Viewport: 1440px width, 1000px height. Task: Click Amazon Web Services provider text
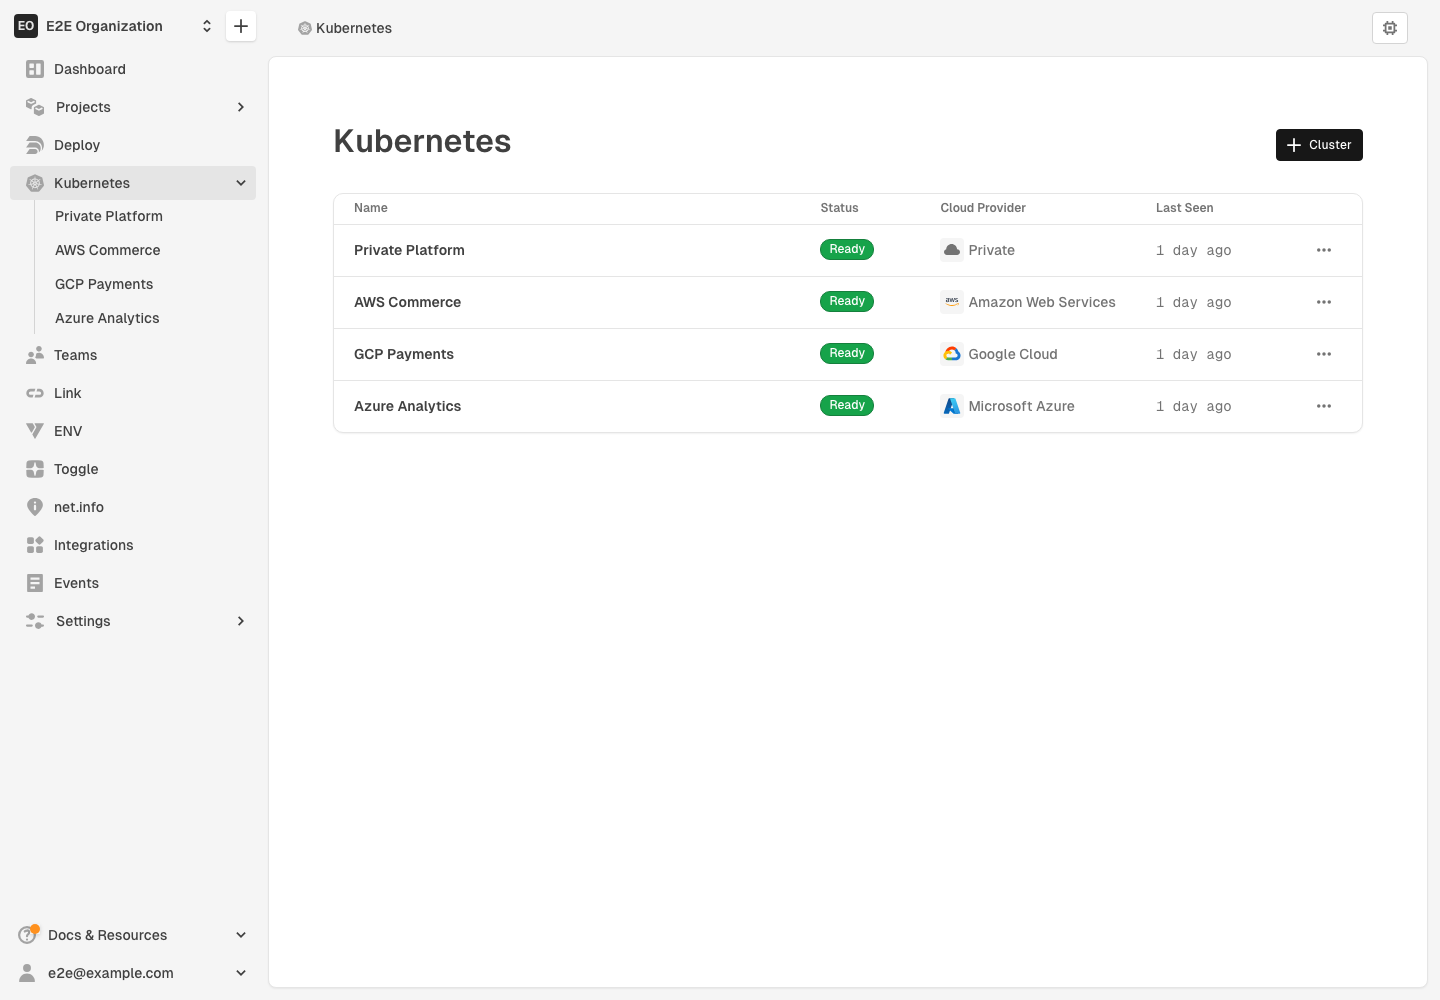(x=1042, y=302)
